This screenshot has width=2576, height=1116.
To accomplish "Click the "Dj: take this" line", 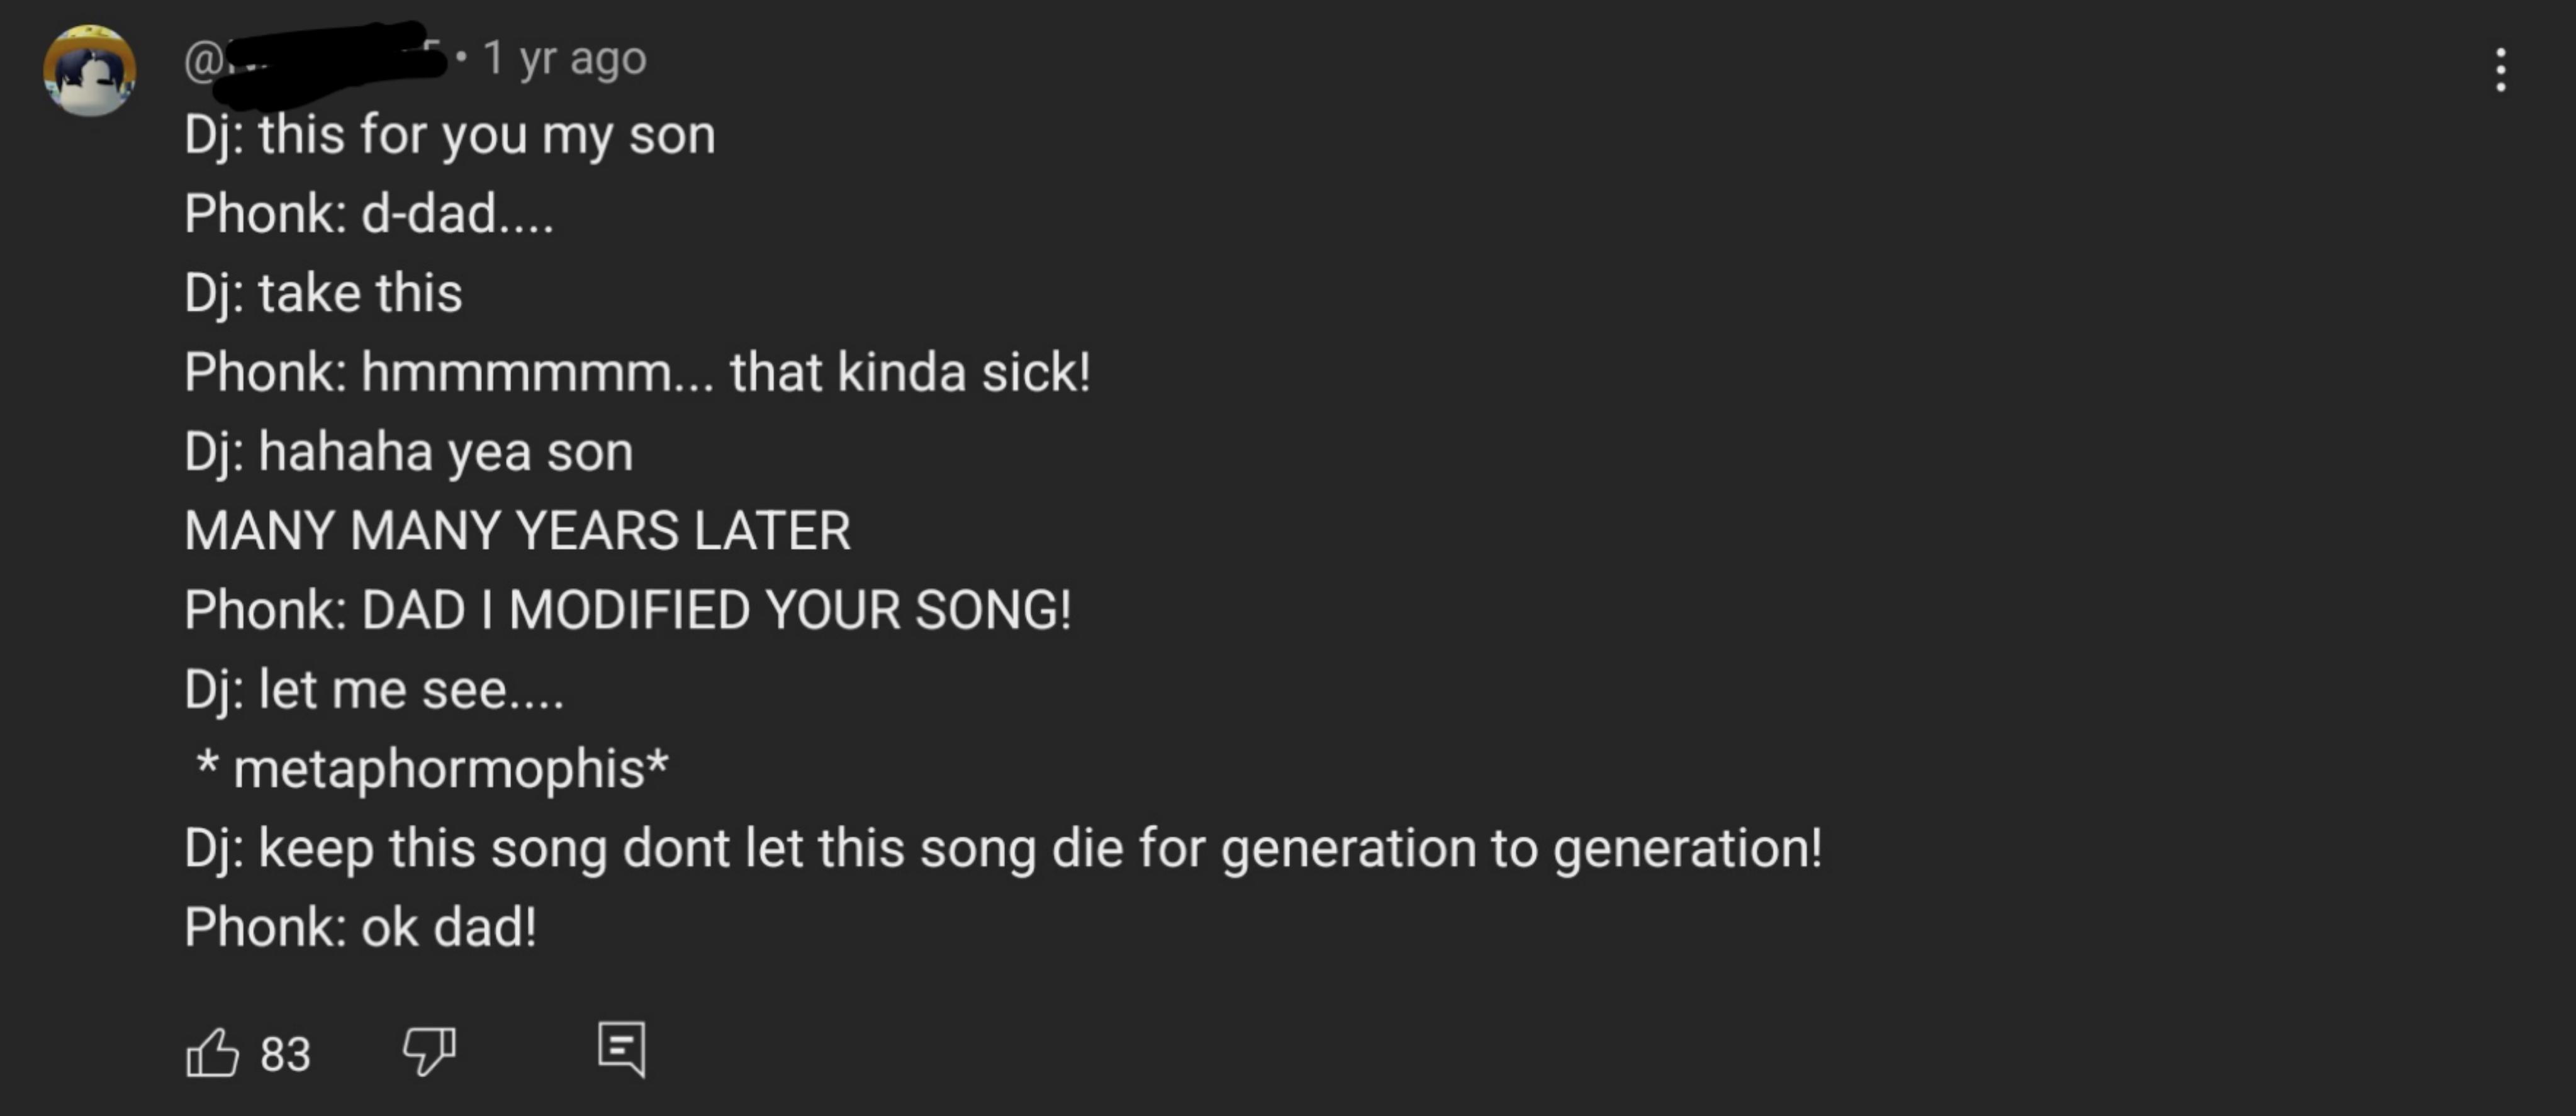I will pyautogui.click(x=323, y=293).
